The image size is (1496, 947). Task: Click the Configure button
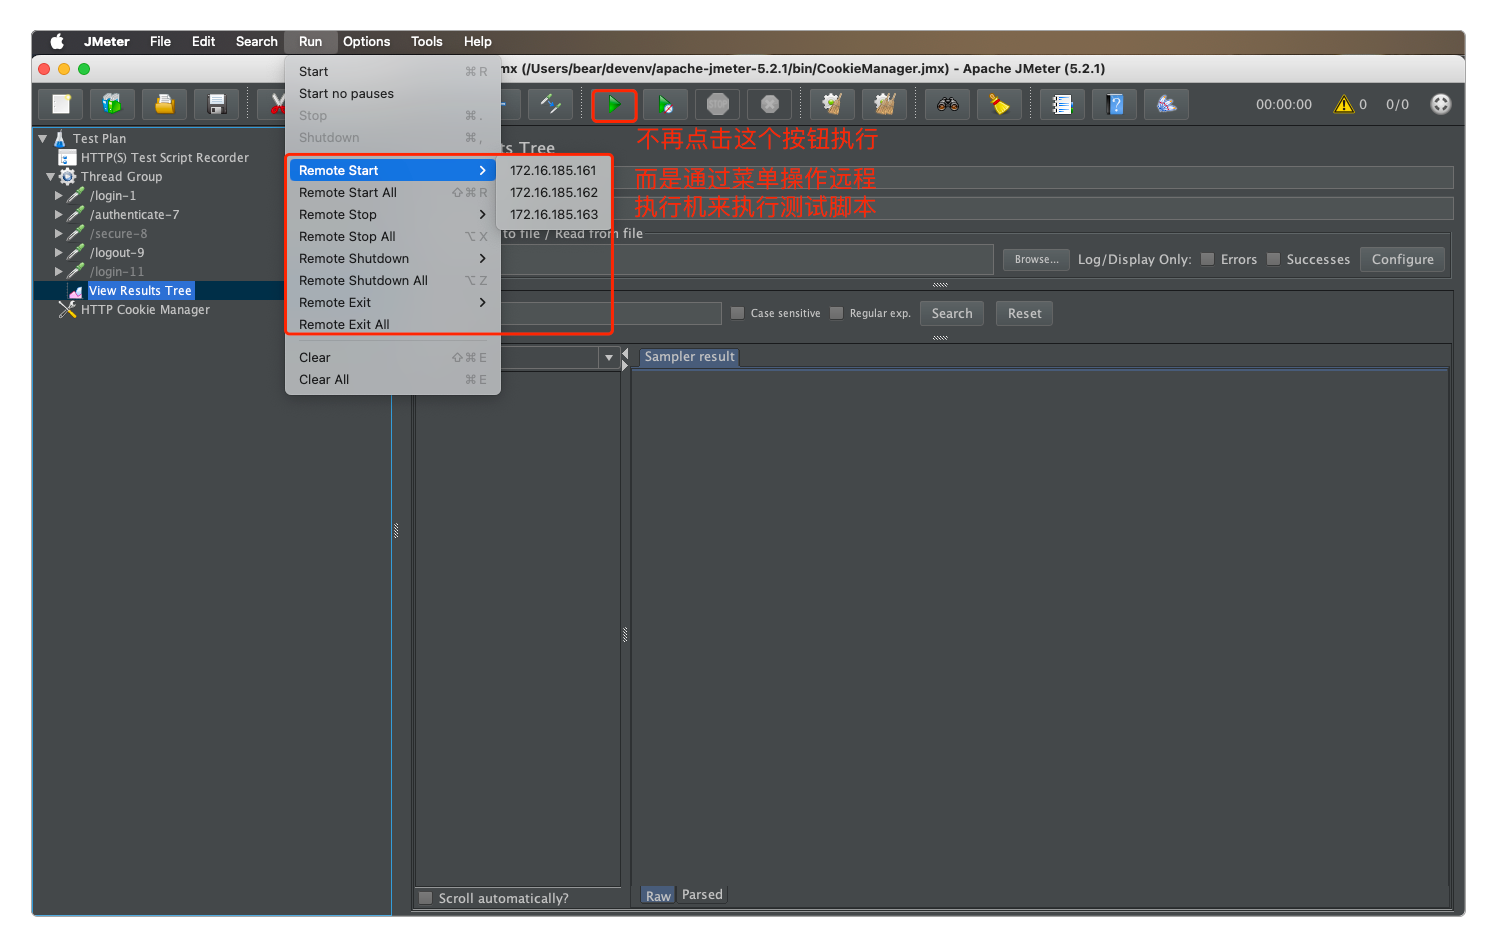1402,259
